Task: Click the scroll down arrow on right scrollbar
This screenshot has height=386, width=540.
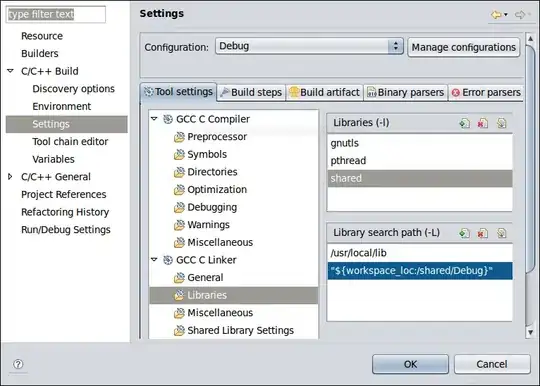Action: 530,332
